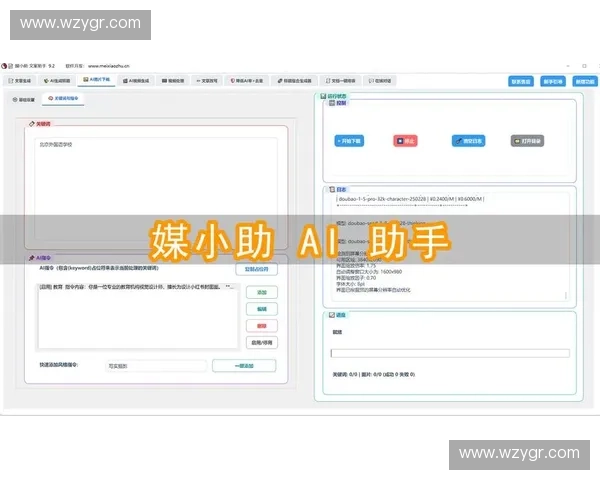Open the 视频处理 tab

point(173,81)
